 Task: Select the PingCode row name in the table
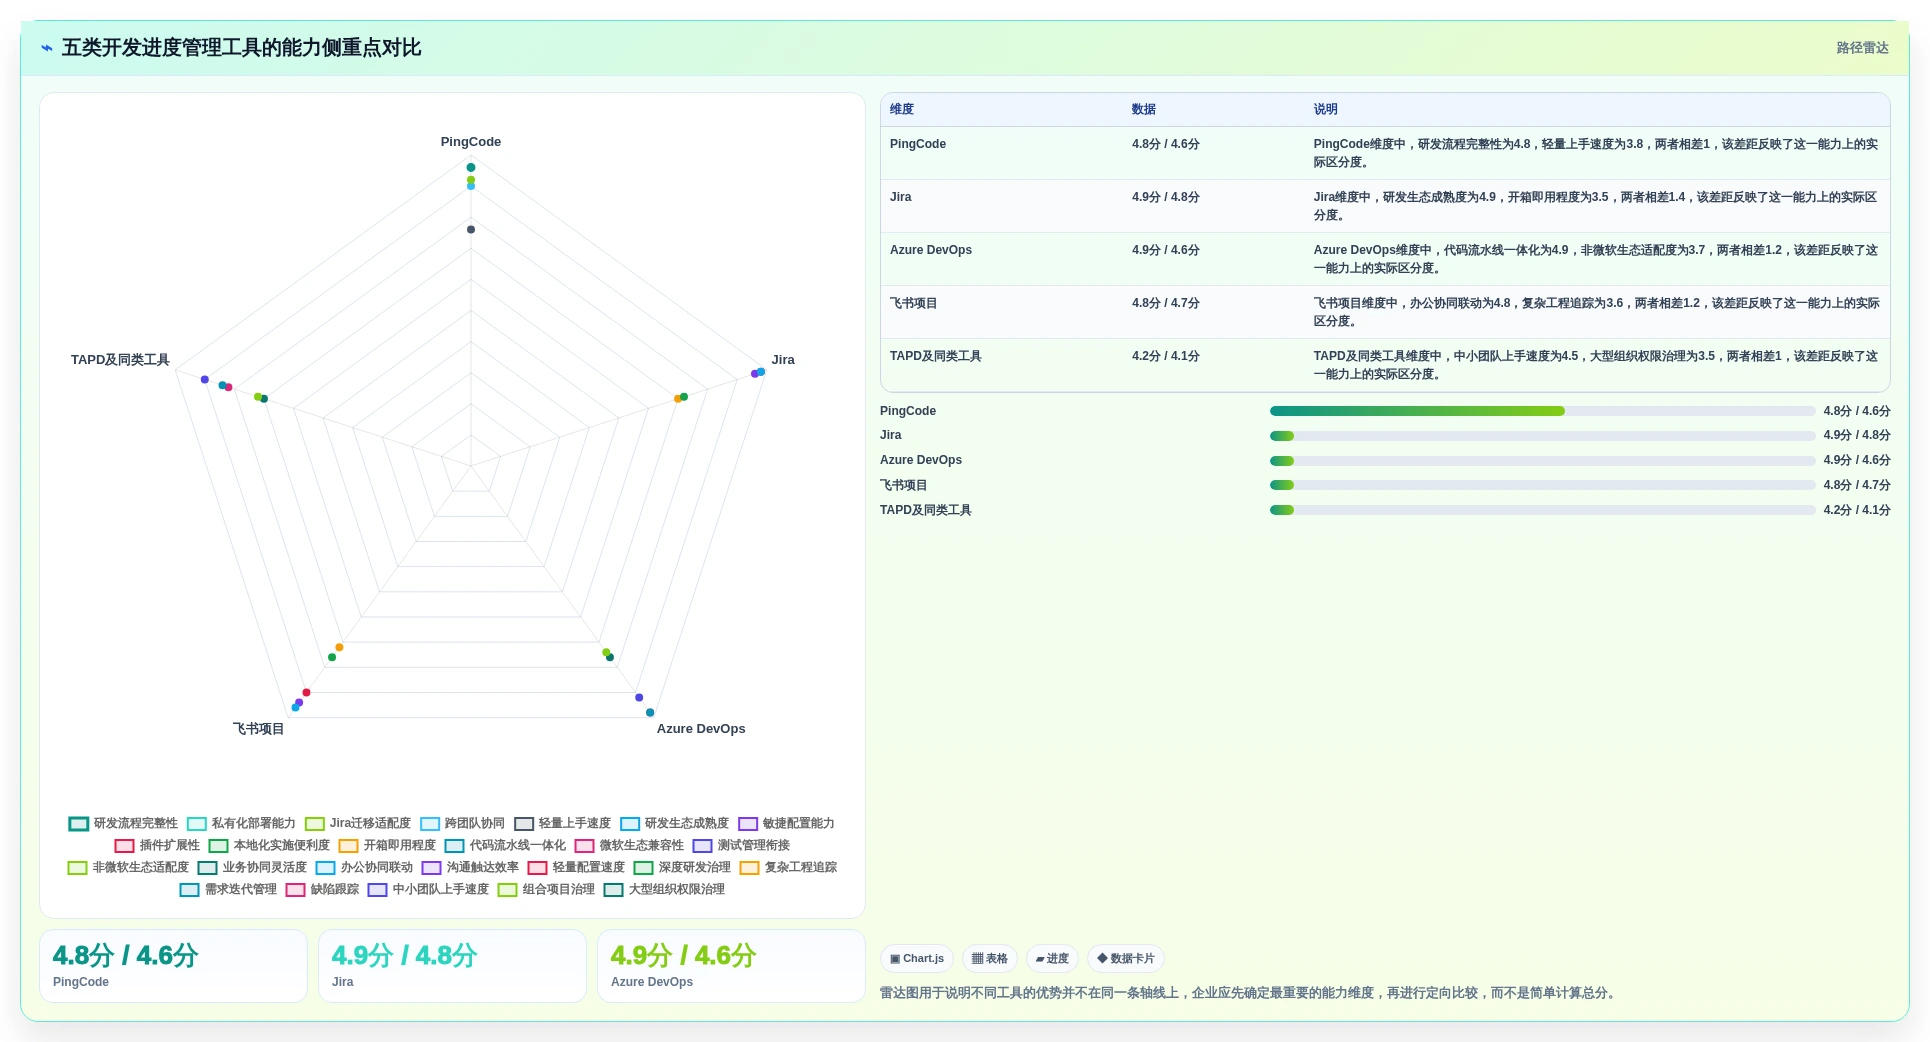pyautogui.click(x=918, y=144)
